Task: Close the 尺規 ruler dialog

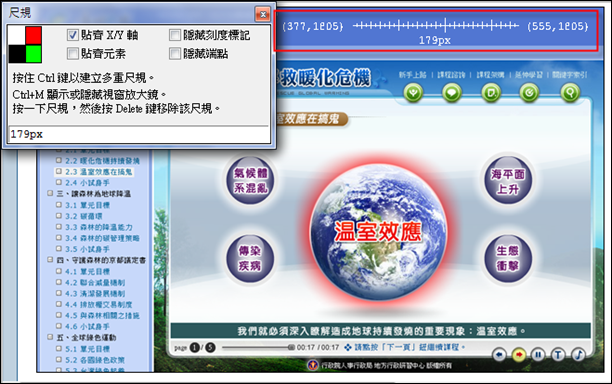Action: click(263, 14)
